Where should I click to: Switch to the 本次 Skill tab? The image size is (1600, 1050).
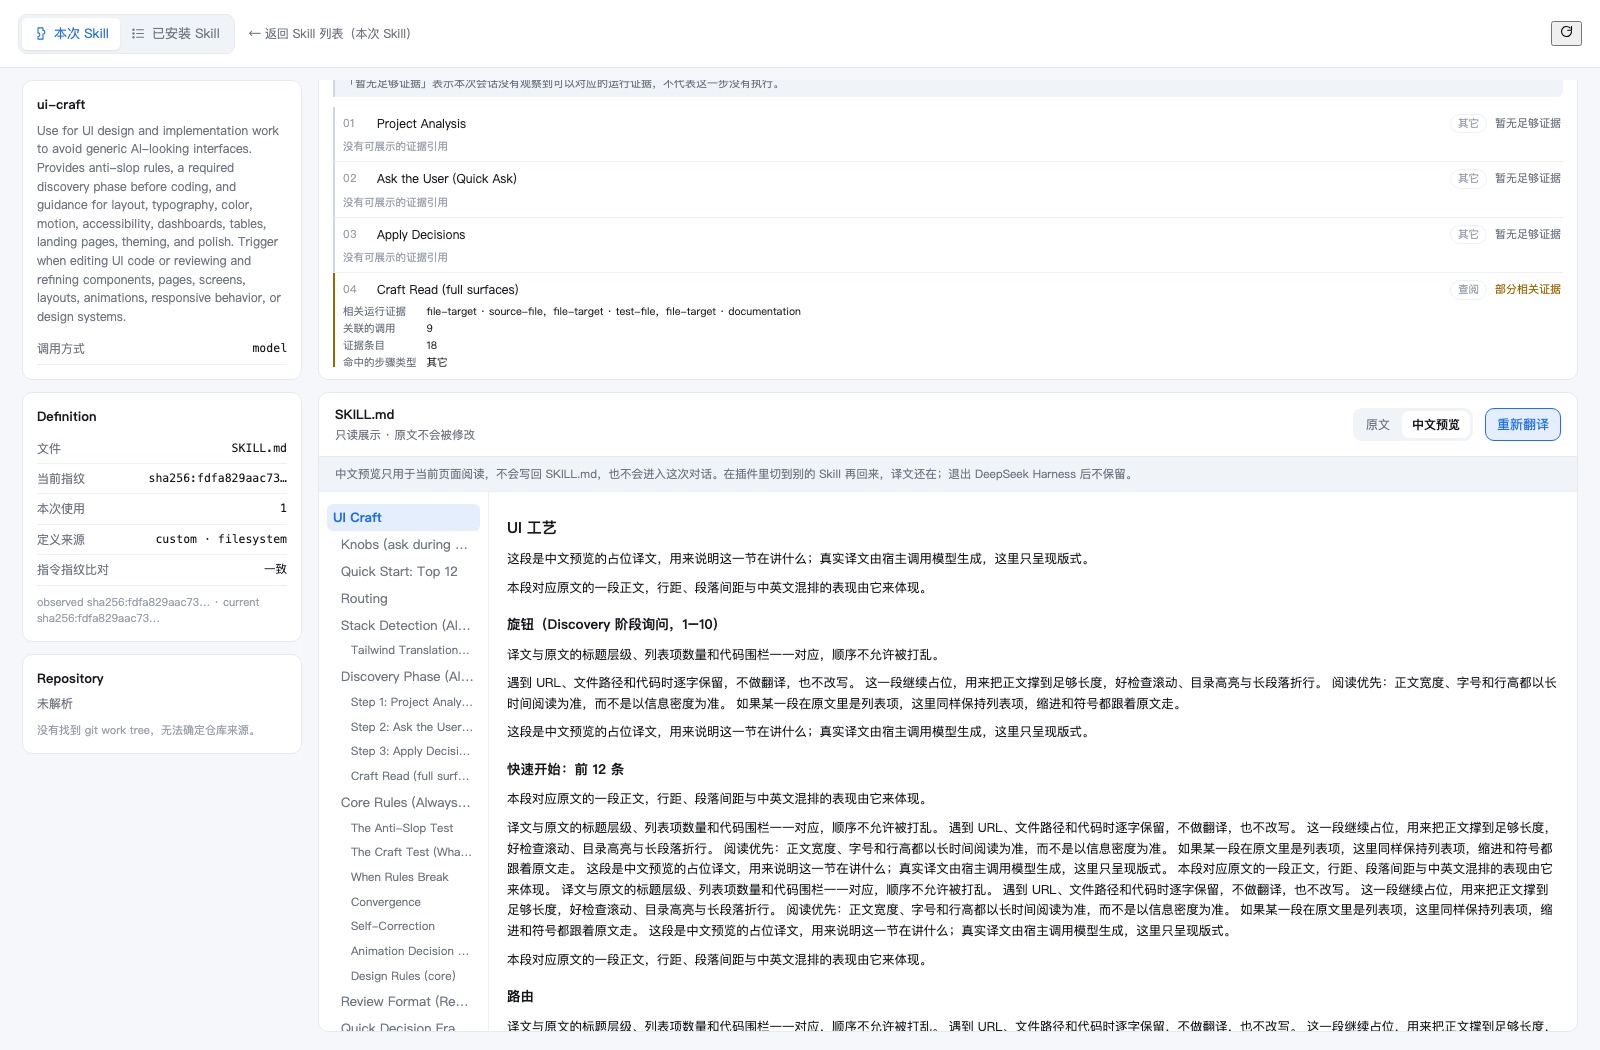point(72,33)
